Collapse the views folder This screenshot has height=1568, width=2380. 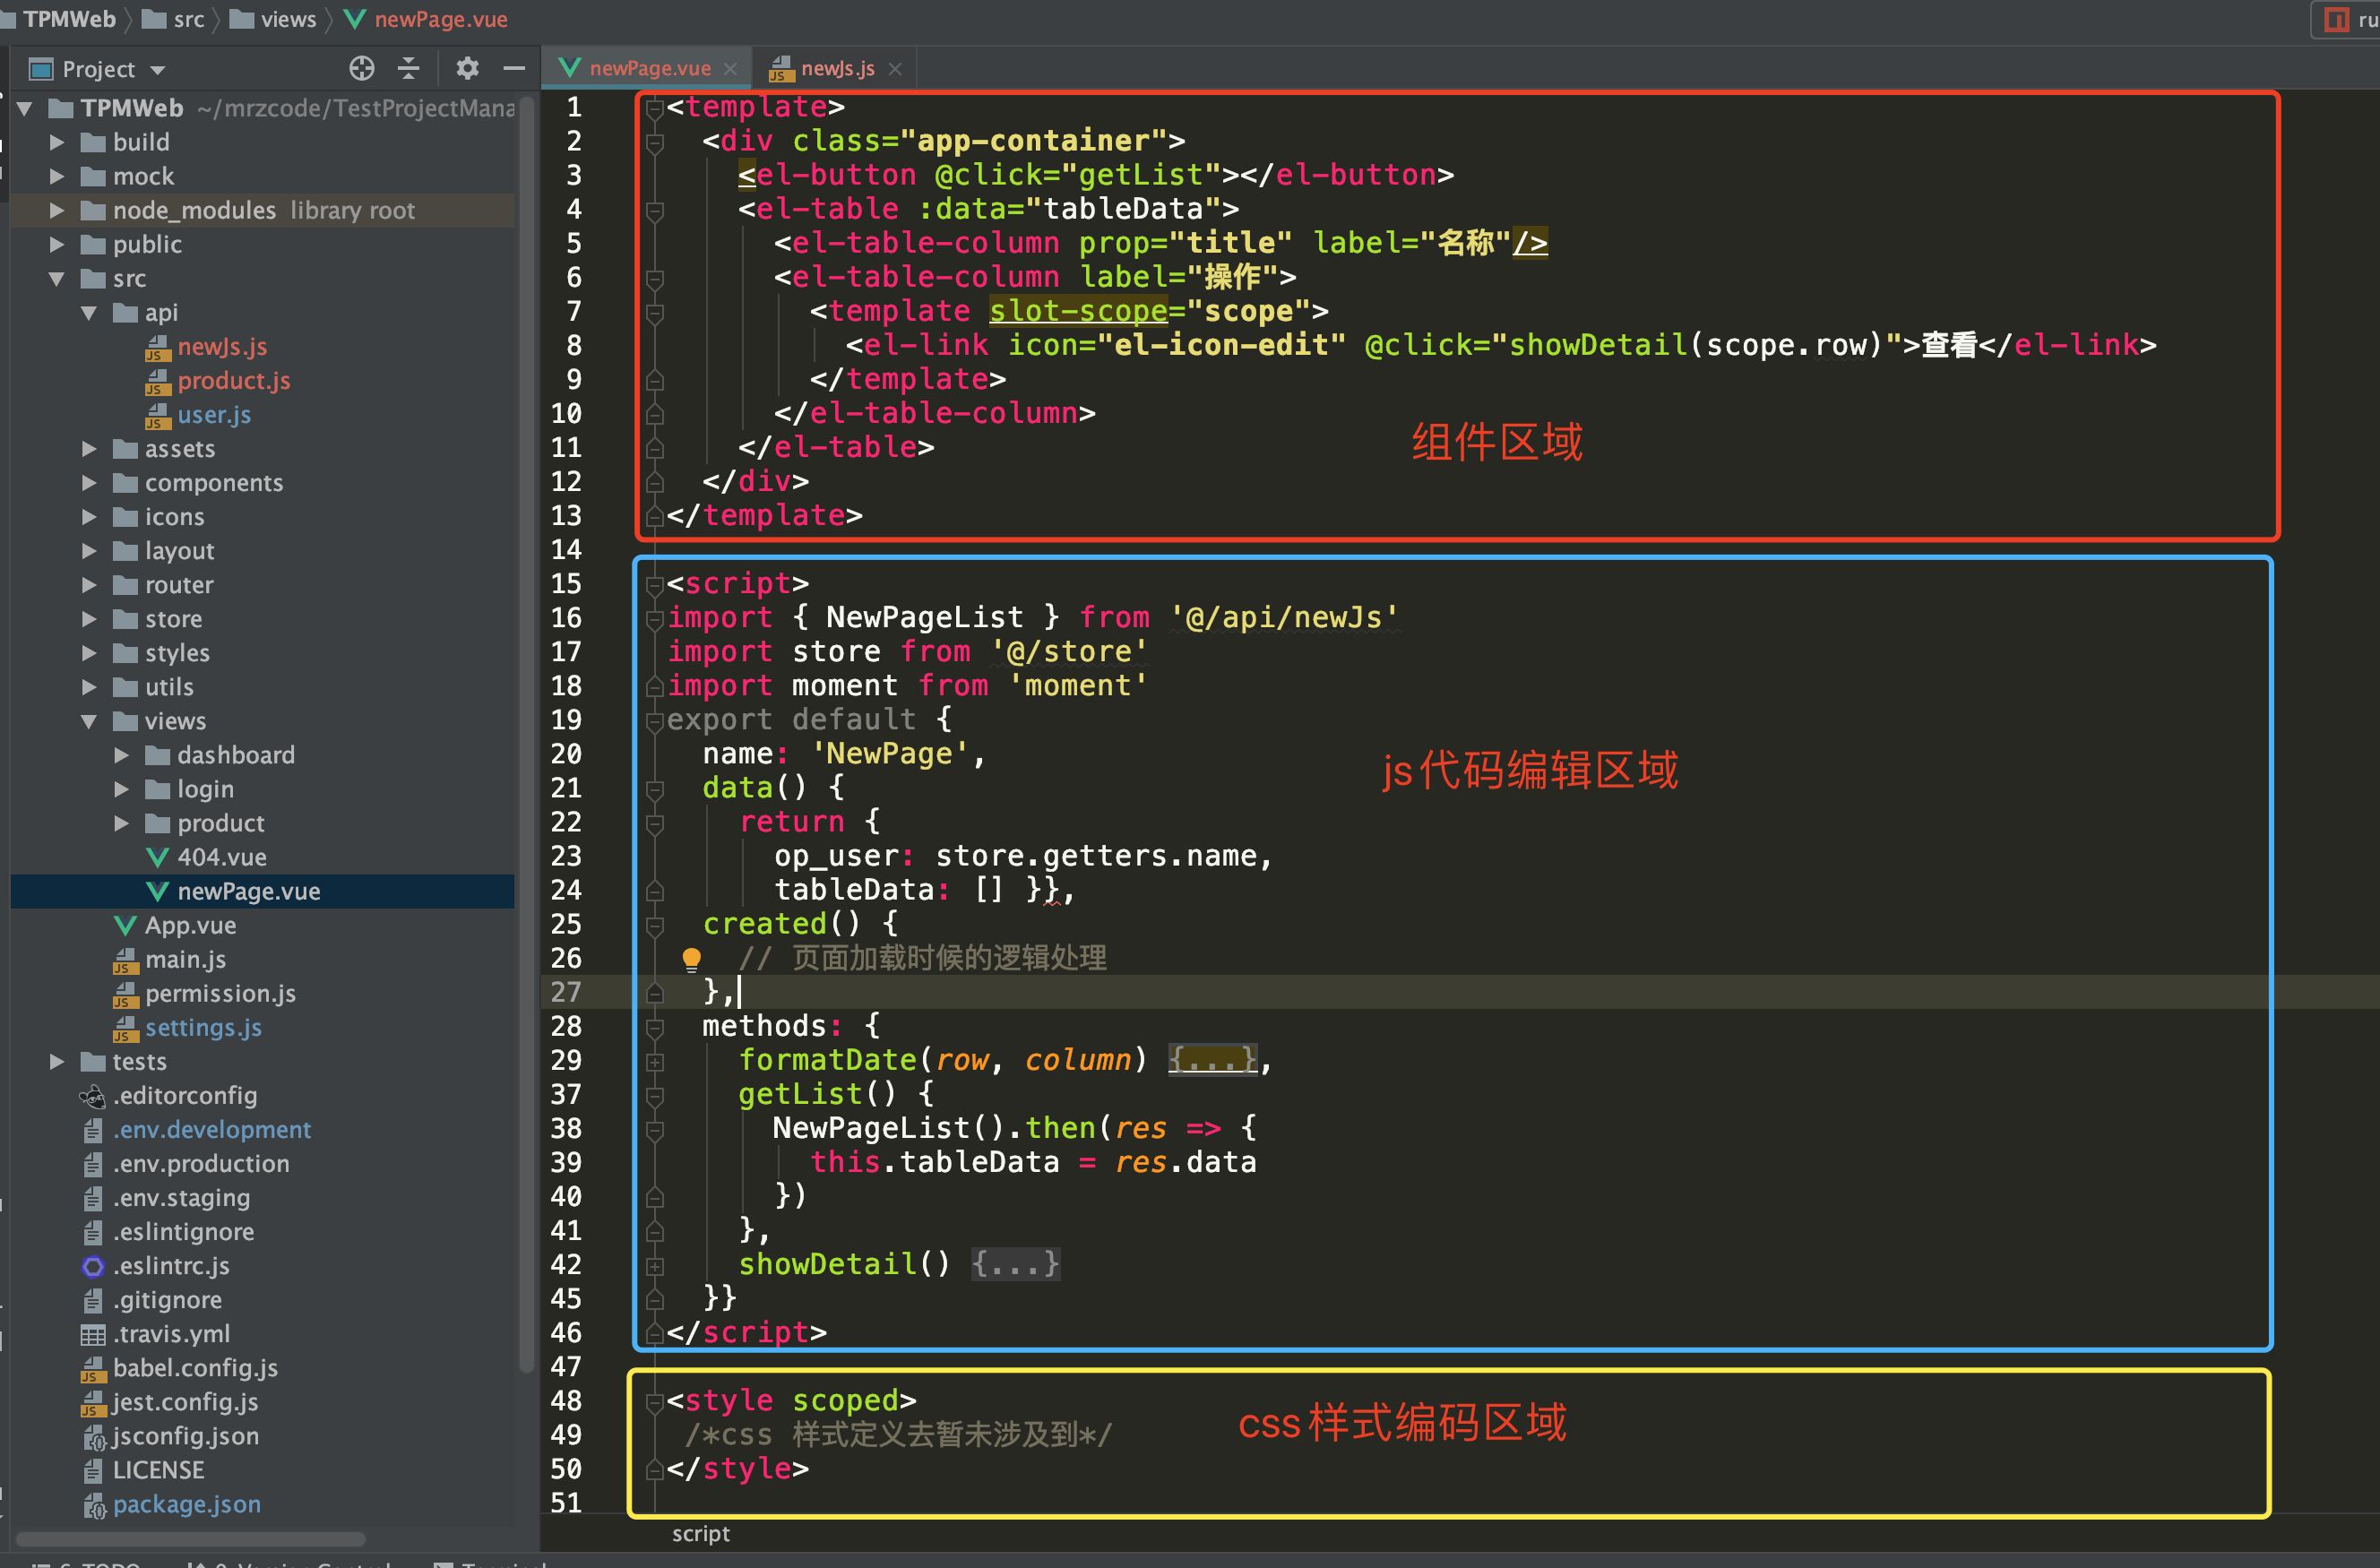(89, 721)
